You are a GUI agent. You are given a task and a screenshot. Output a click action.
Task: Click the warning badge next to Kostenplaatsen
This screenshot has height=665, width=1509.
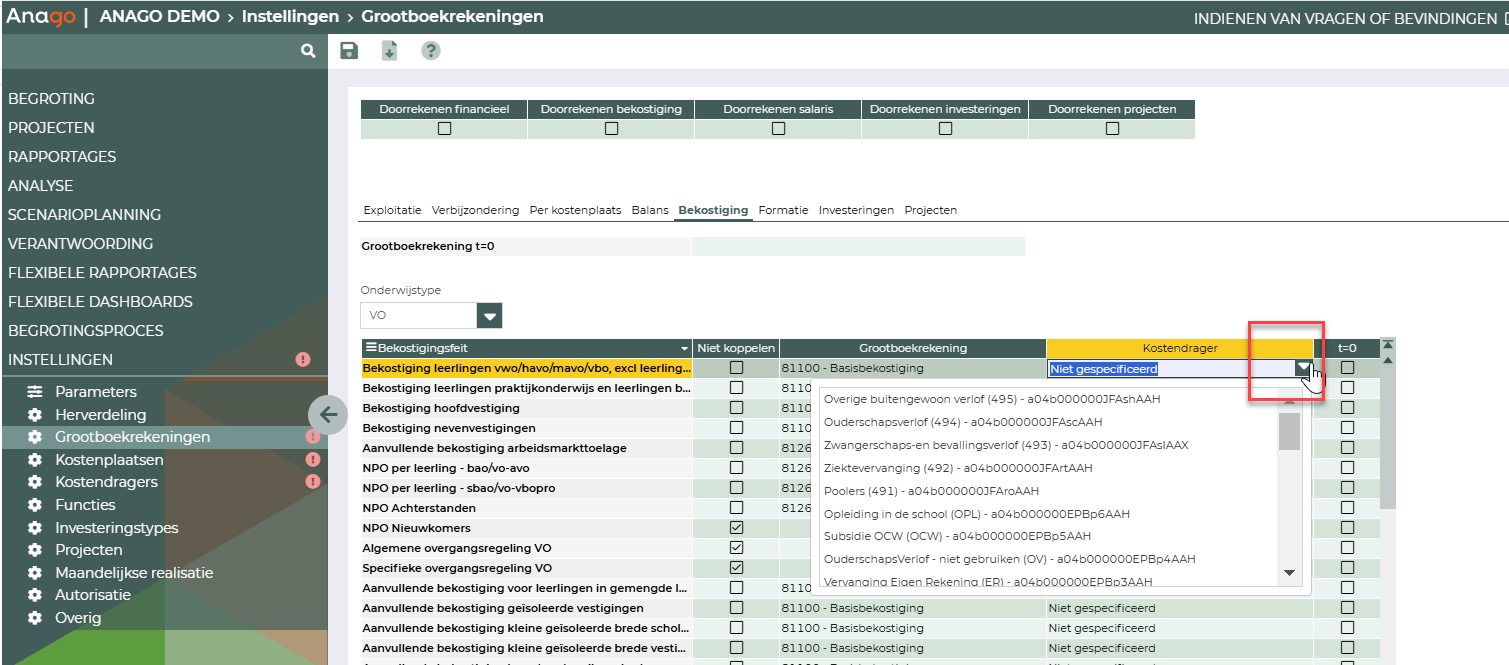tap(313, 460)
